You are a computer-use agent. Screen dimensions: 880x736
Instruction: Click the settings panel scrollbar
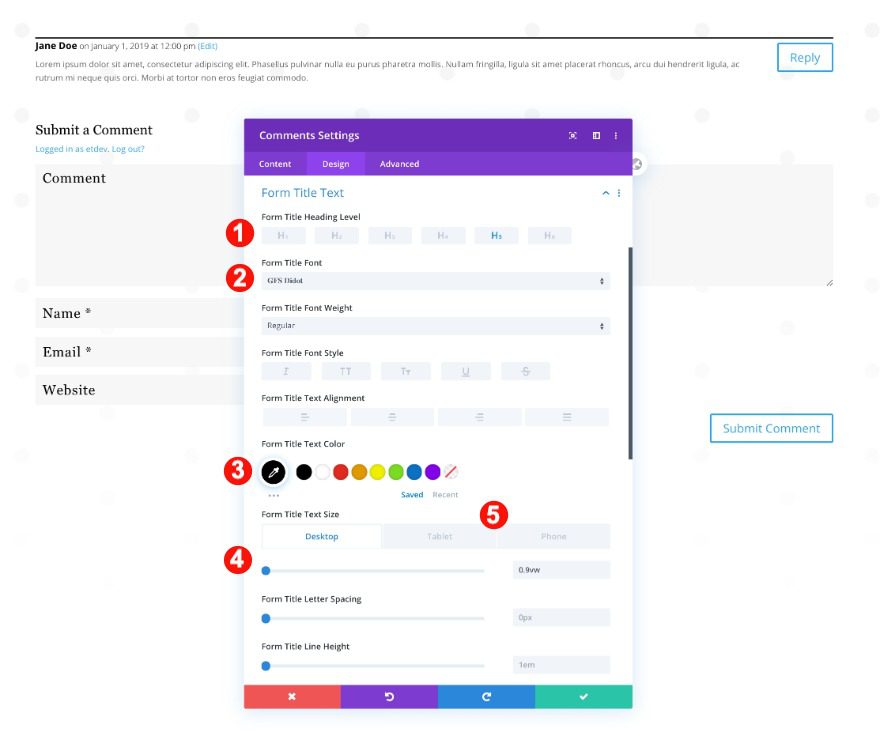(x=630, y=353)
